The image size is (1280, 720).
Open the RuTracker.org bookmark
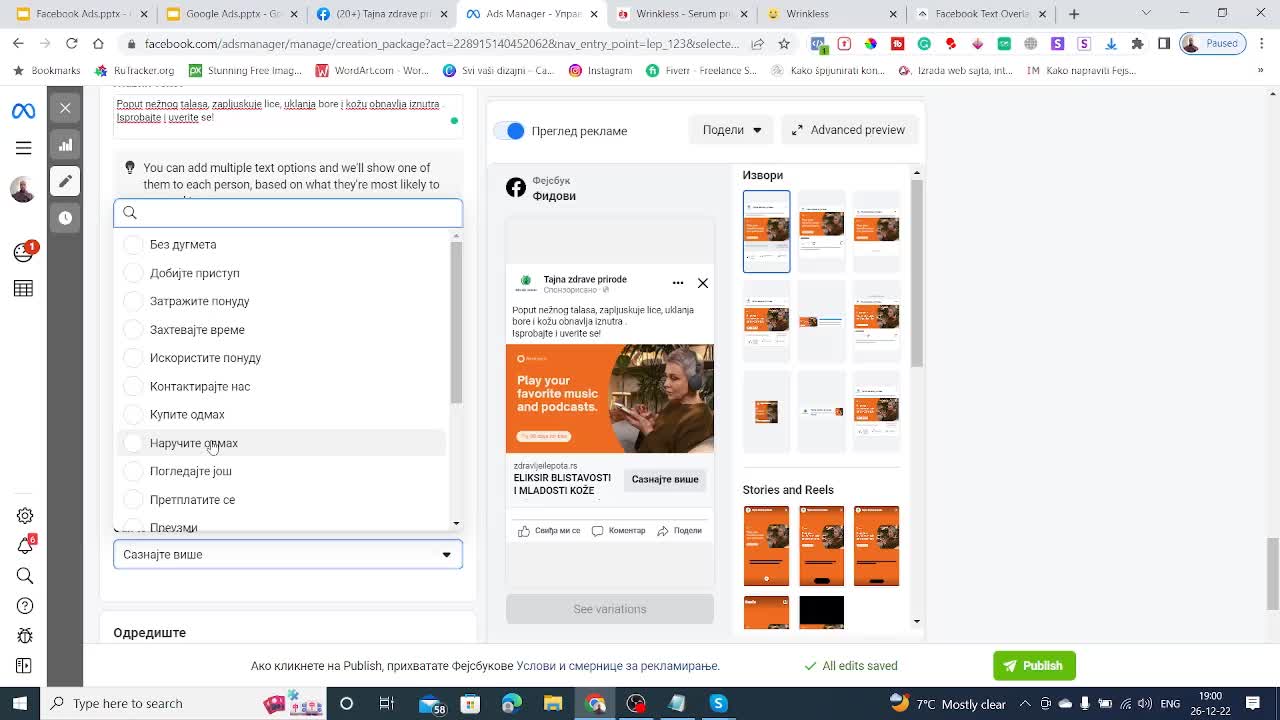point(134,71)
